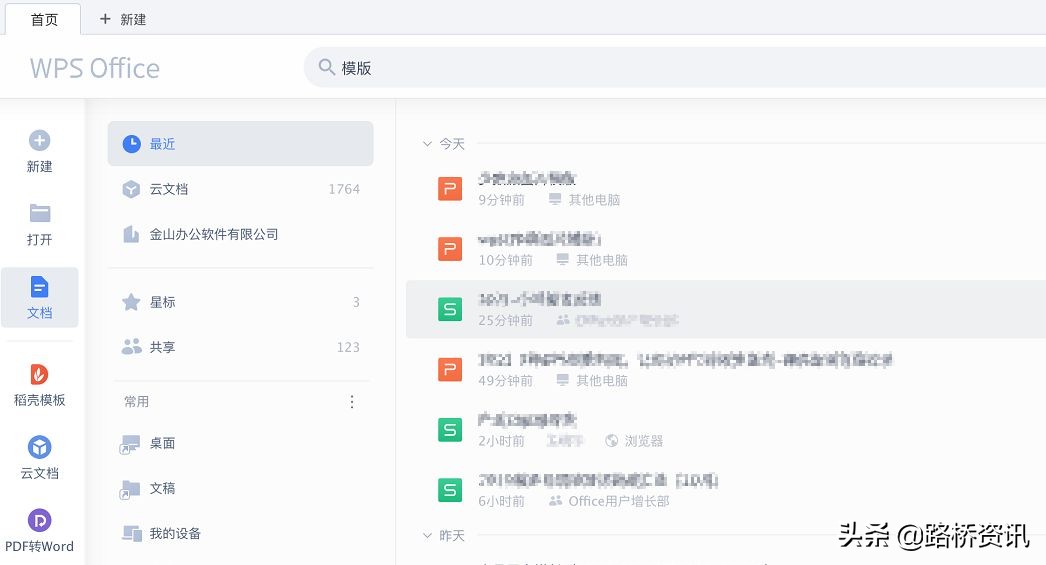This screenshot has width=1046, height=565.
Task: Collapse the 今天 section
Action: pyautogui.click(x=427, y=143)
